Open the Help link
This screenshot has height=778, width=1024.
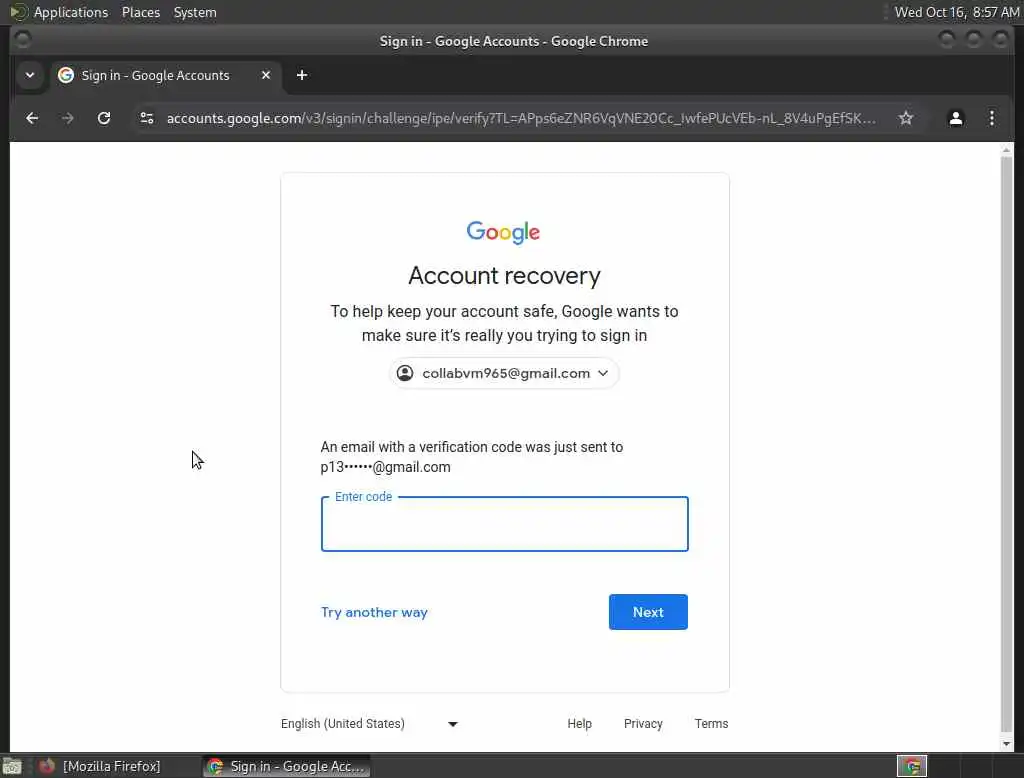point(579,724)
